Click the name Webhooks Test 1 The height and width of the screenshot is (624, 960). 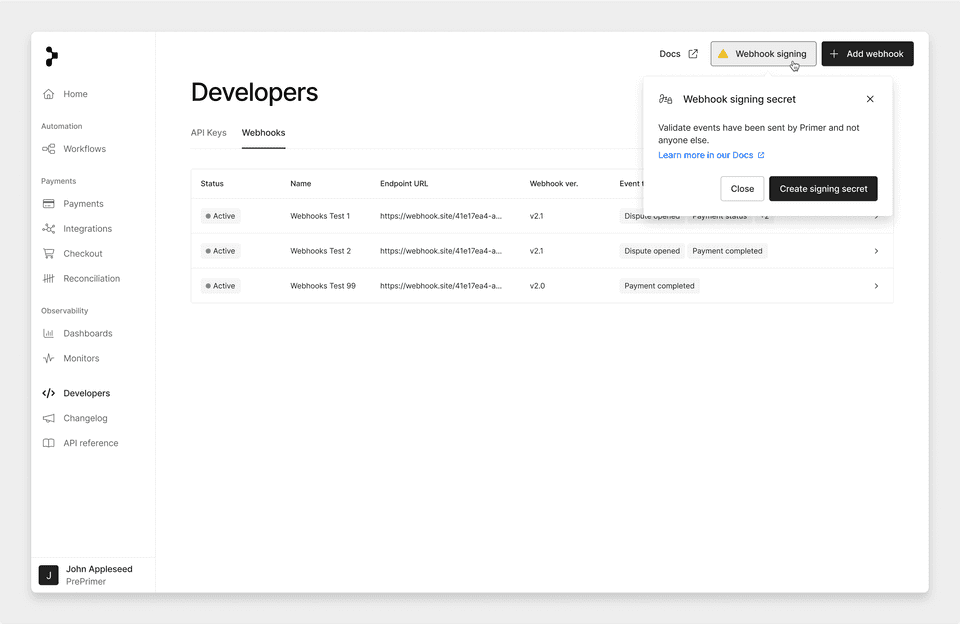click(x=320, y=216)
